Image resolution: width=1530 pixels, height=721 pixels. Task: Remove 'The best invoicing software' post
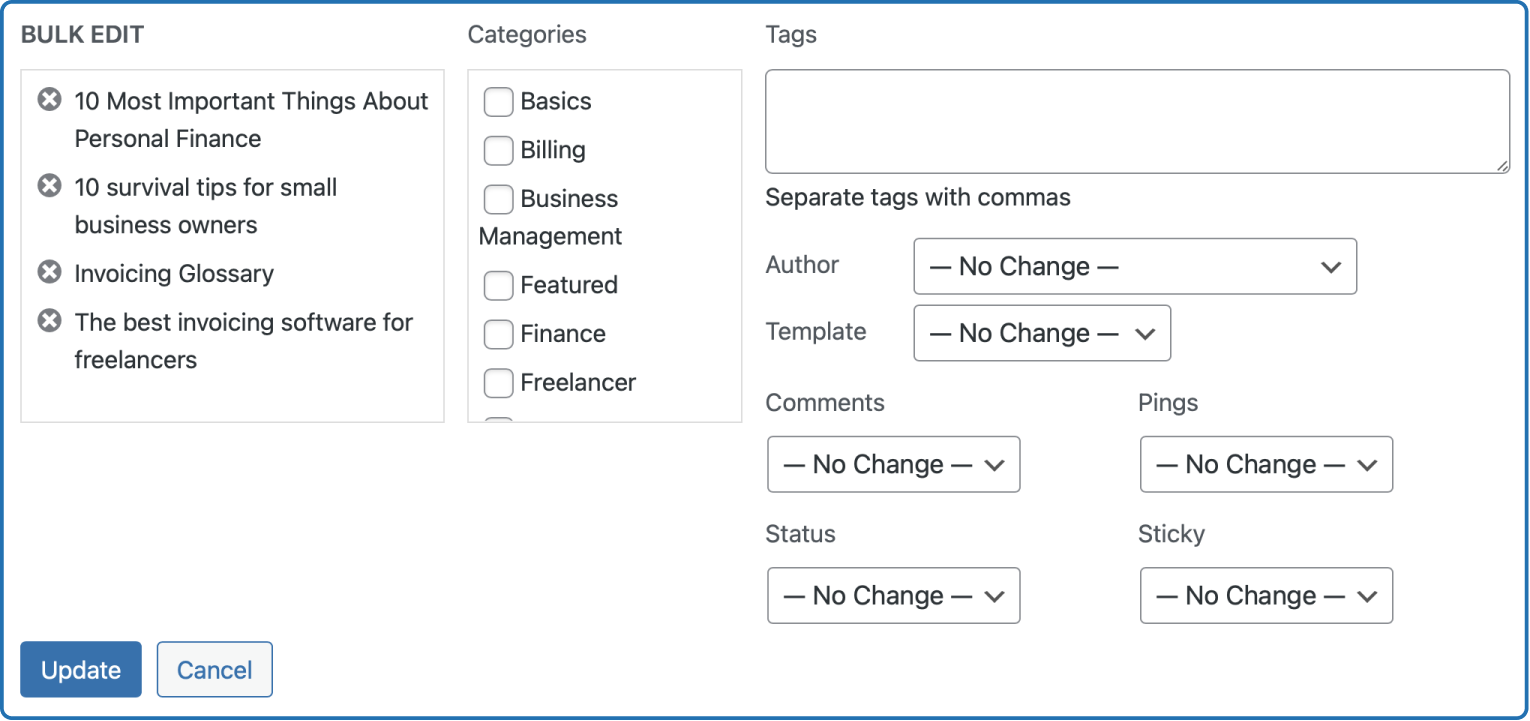tap(49, 321)
